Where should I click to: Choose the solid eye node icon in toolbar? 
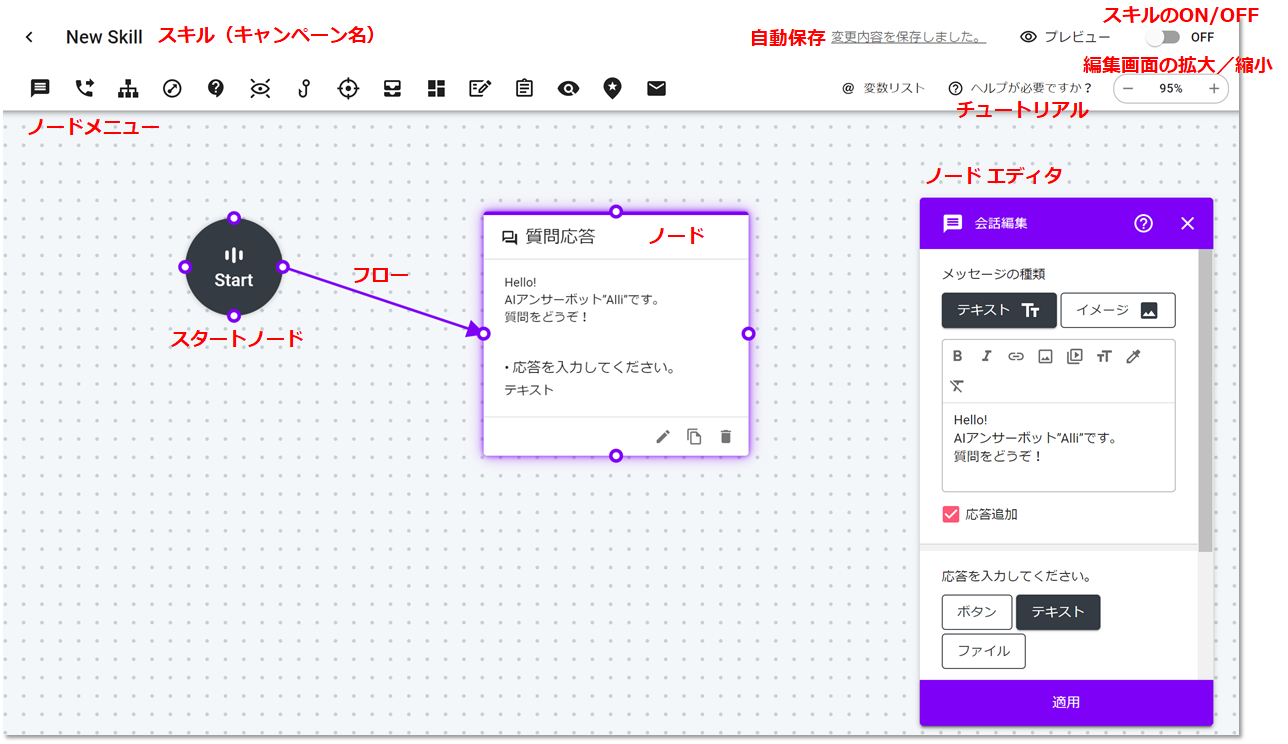[x=568, y=88]
